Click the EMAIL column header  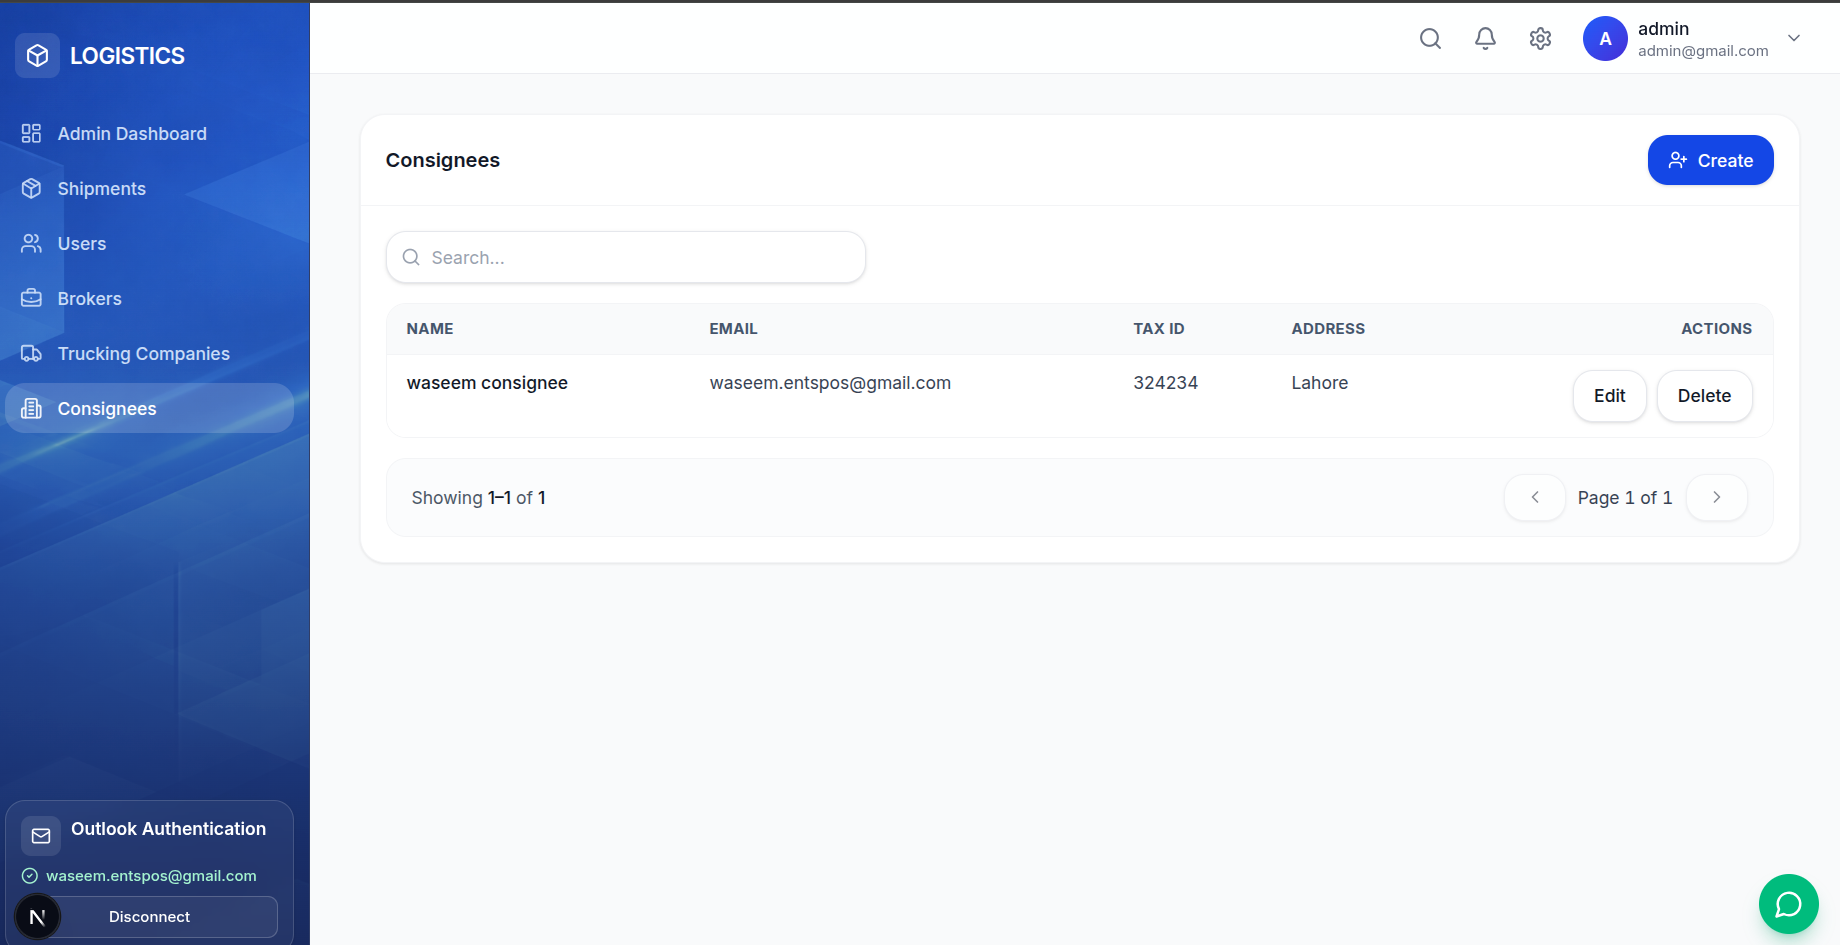click(x=733, y=329)
